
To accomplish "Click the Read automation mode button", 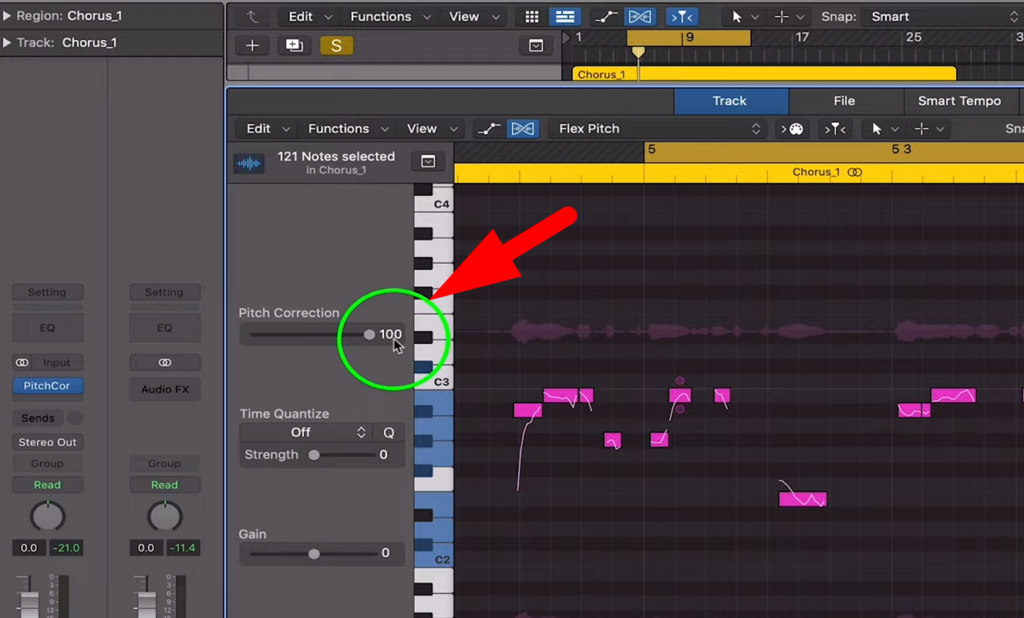I will tap(47, 484).
